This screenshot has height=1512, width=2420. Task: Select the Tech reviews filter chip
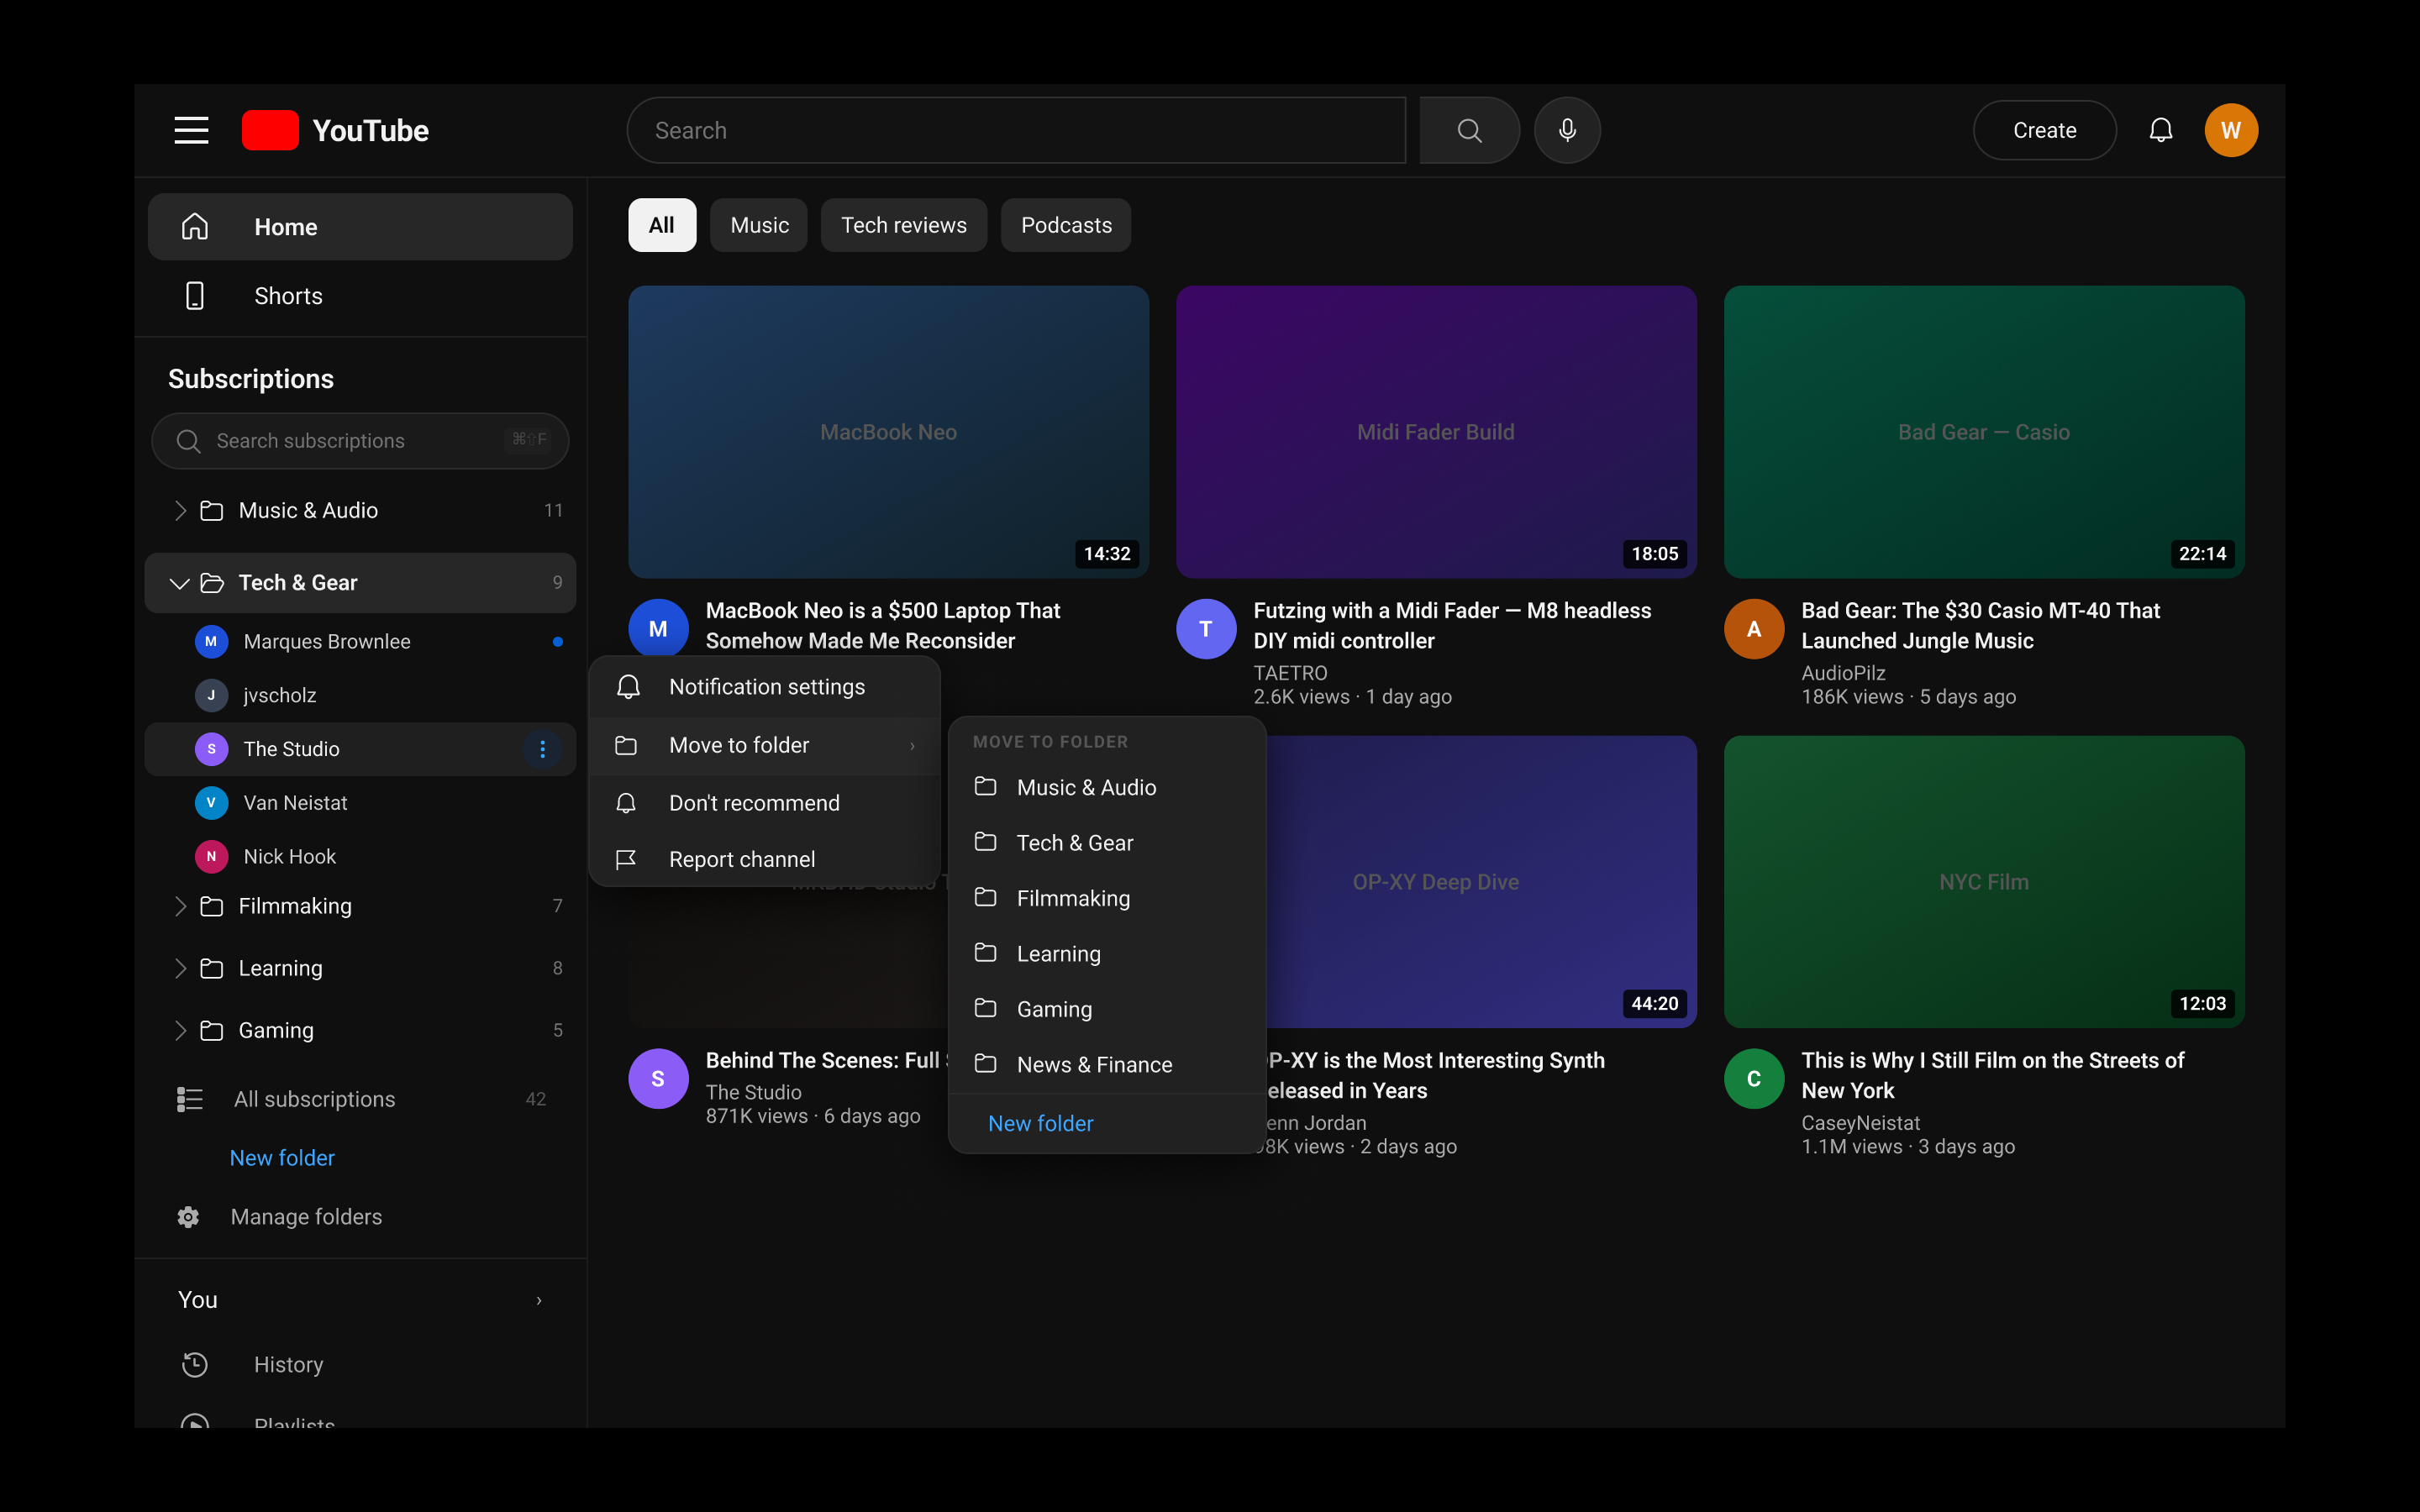(903, 225)
